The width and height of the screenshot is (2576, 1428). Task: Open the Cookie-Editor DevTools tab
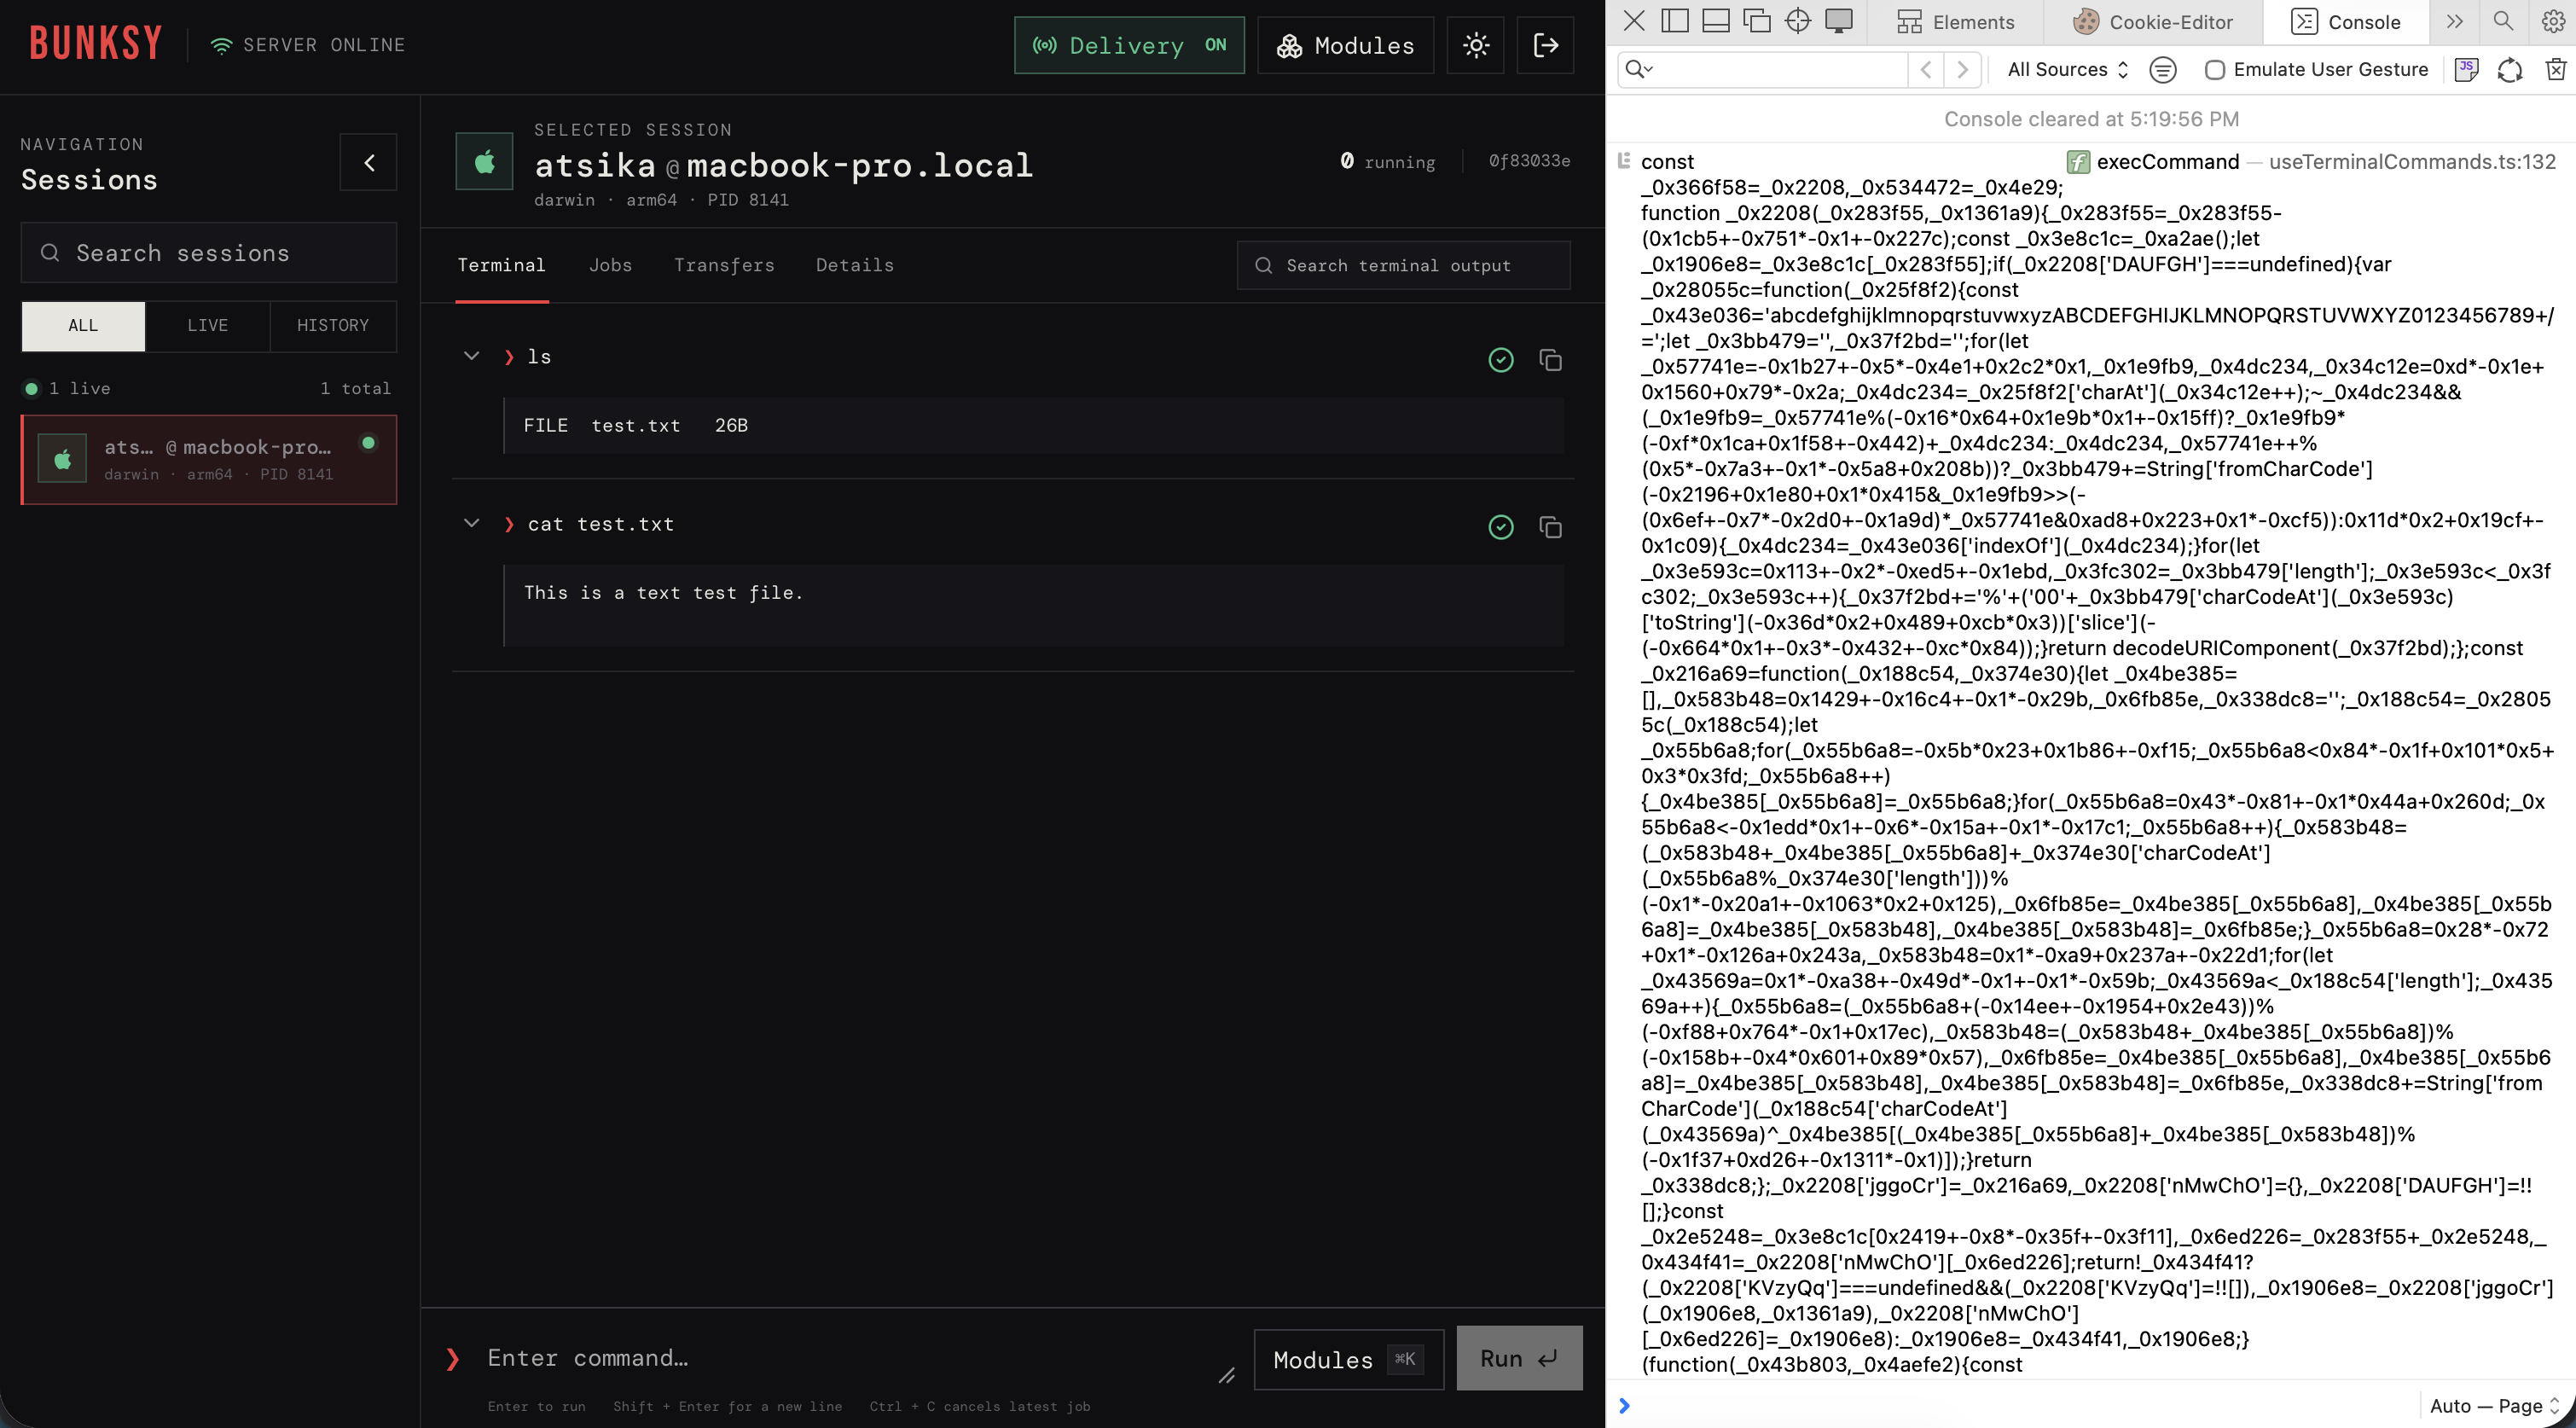pos(2153,22)
